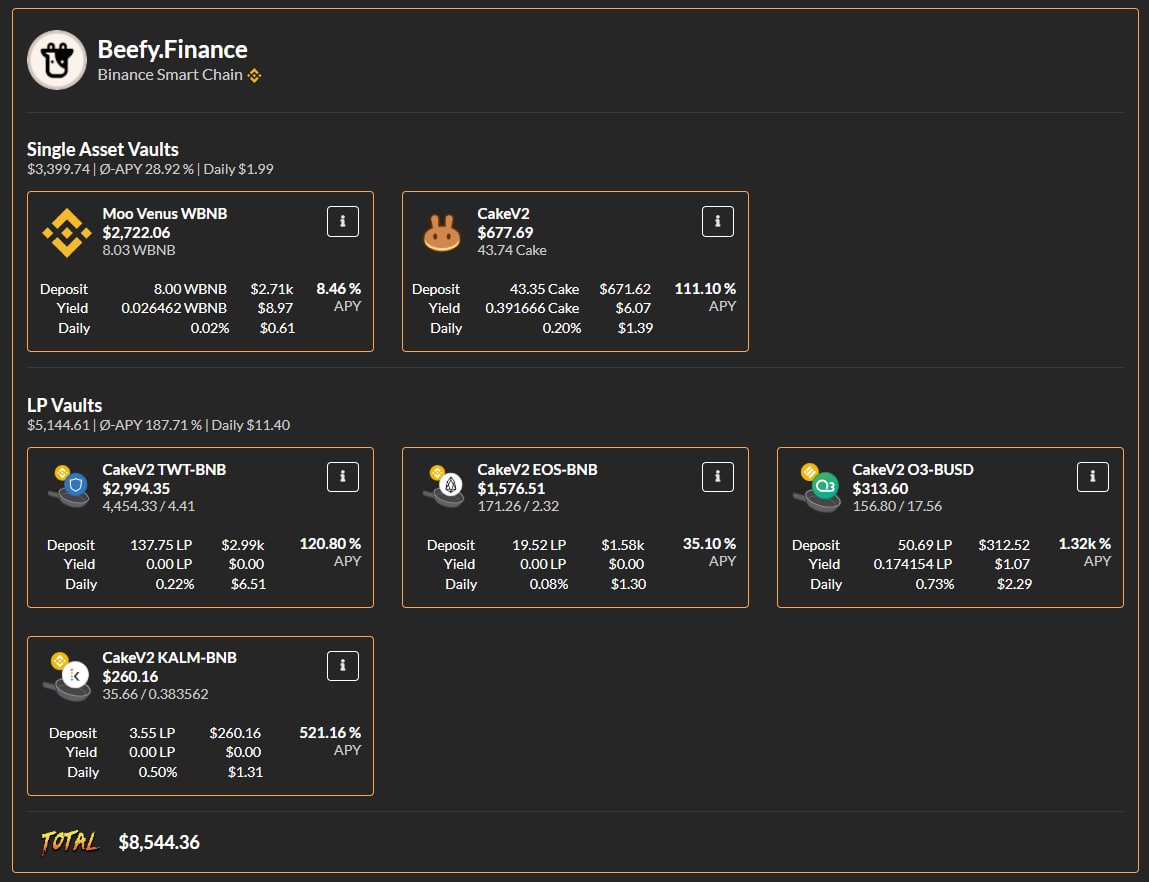Click the 19.52 LP deposit amount

tap(539, 545)
